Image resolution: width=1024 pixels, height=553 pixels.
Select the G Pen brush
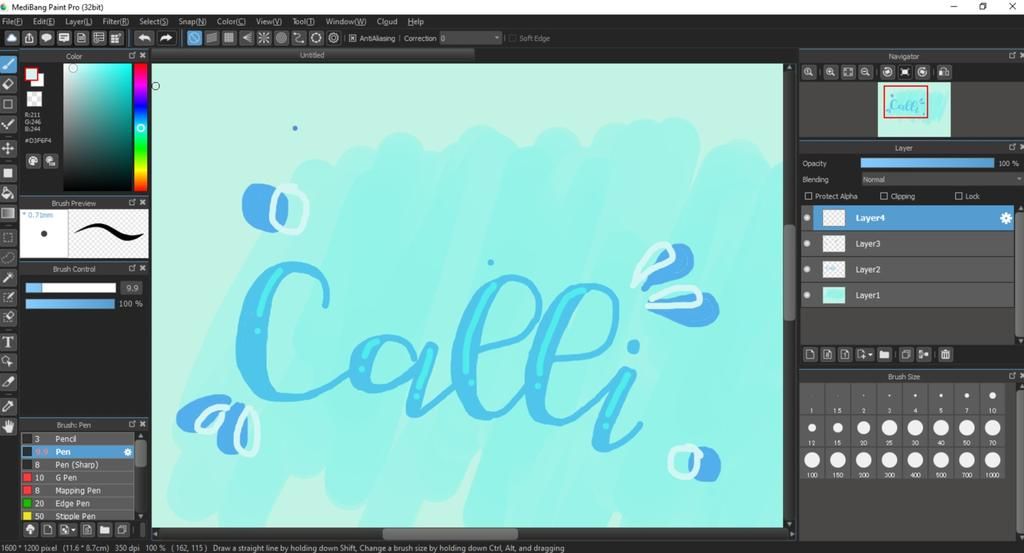click(x=78, y=477)
